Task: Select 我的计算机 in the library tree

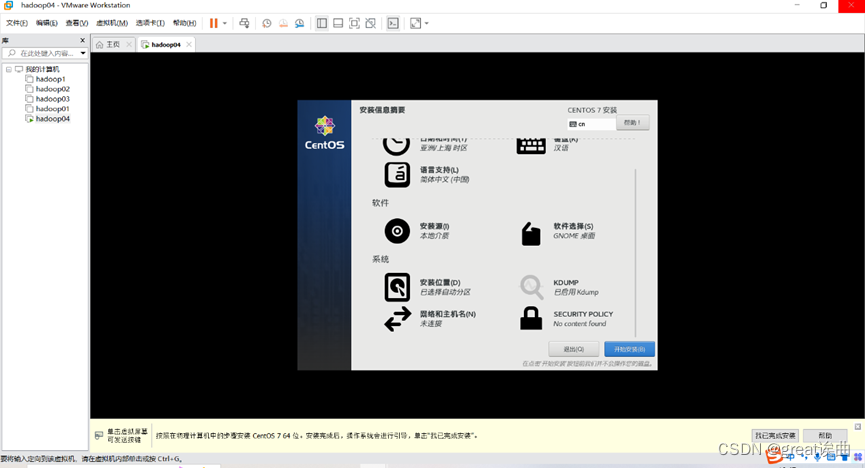Action: point(42,70)
